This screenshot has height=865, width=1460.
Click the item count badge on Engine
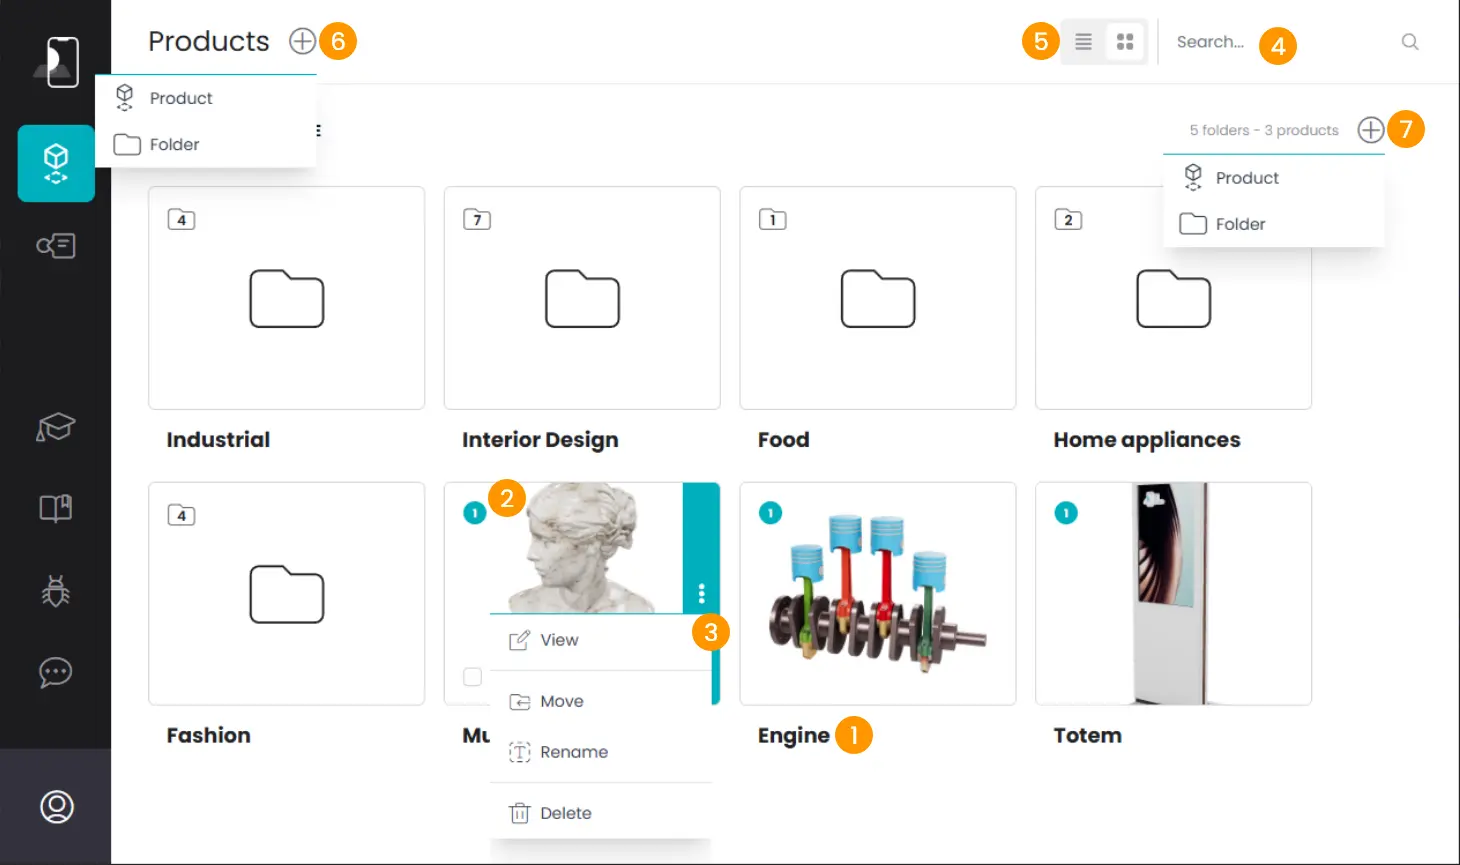[770, 512]
